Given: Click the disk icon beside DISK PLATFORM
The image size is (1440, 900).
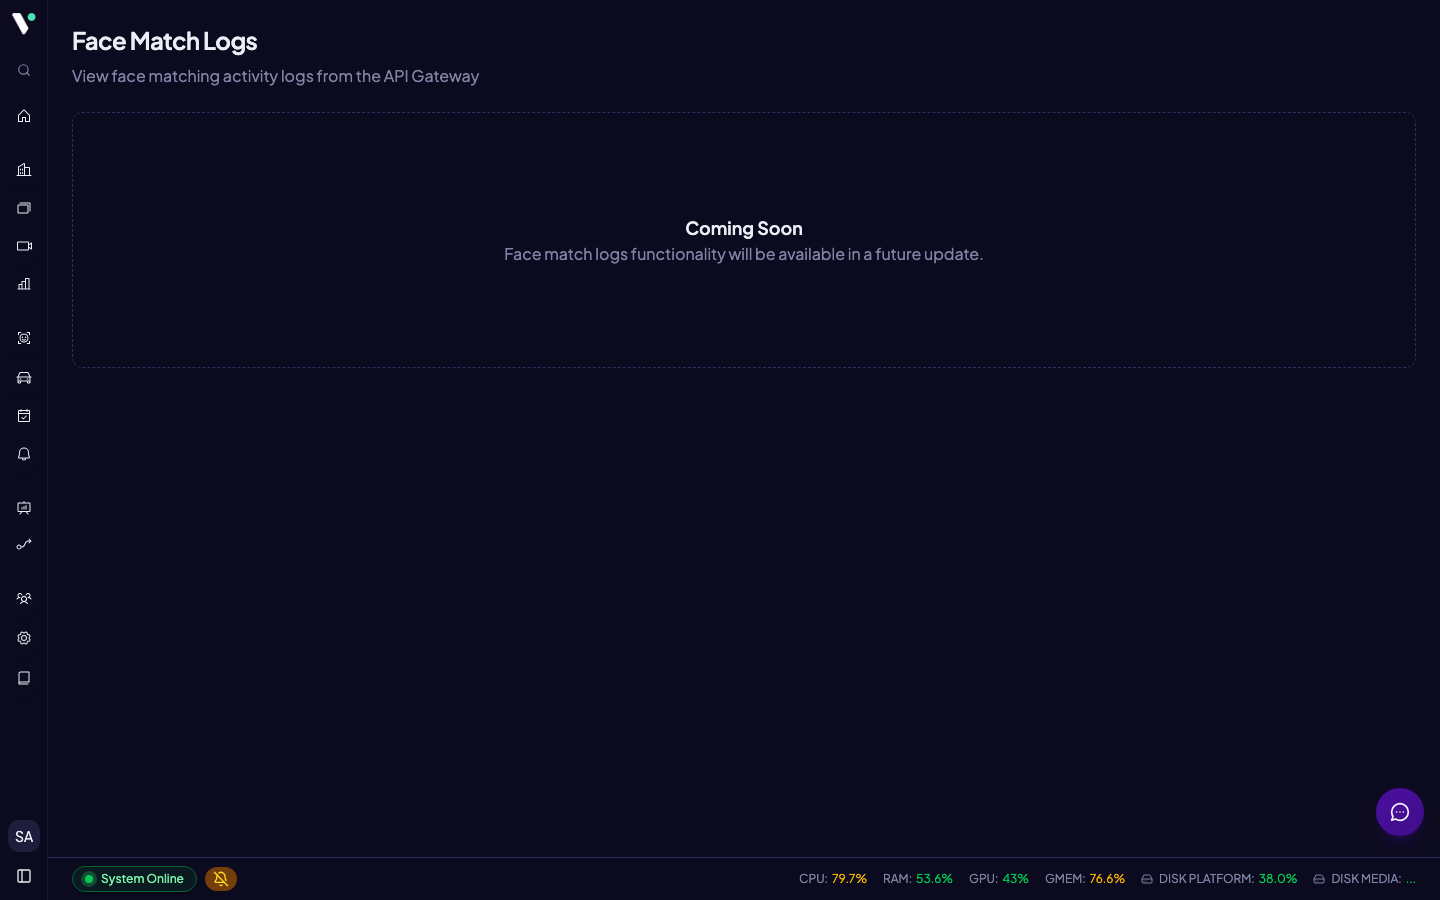Looking at the screenshot, I should pos(1147,879).
